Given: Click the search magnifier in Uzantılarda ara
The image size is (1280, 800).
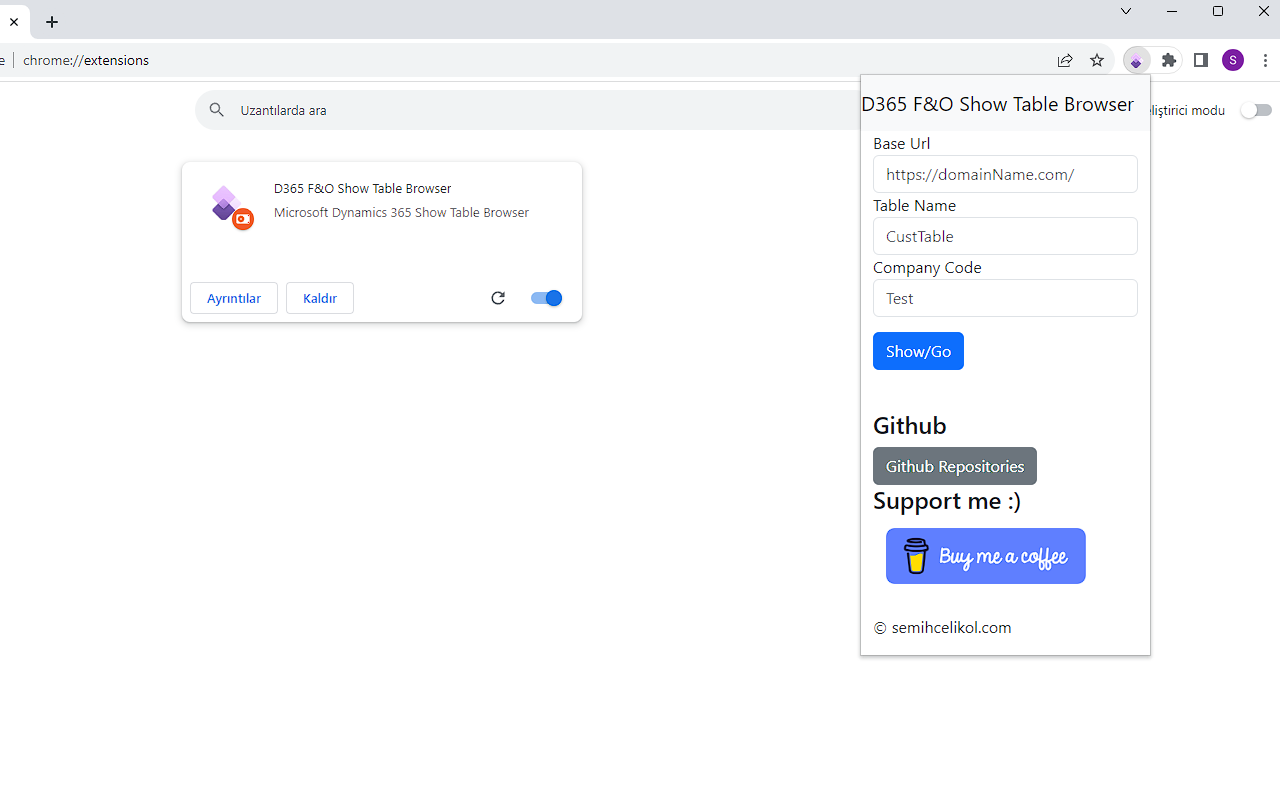Looking at the screenshot, I should tap(217, 110).
